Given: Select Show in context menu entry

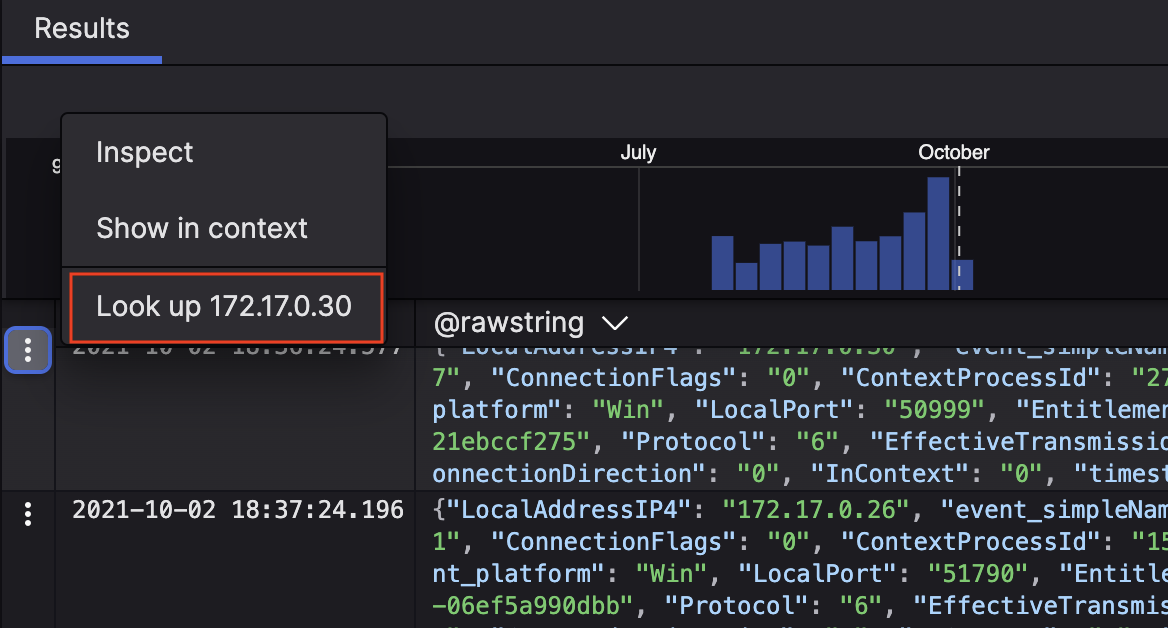Looking at the screenshot, I should (x=202, y=228).
